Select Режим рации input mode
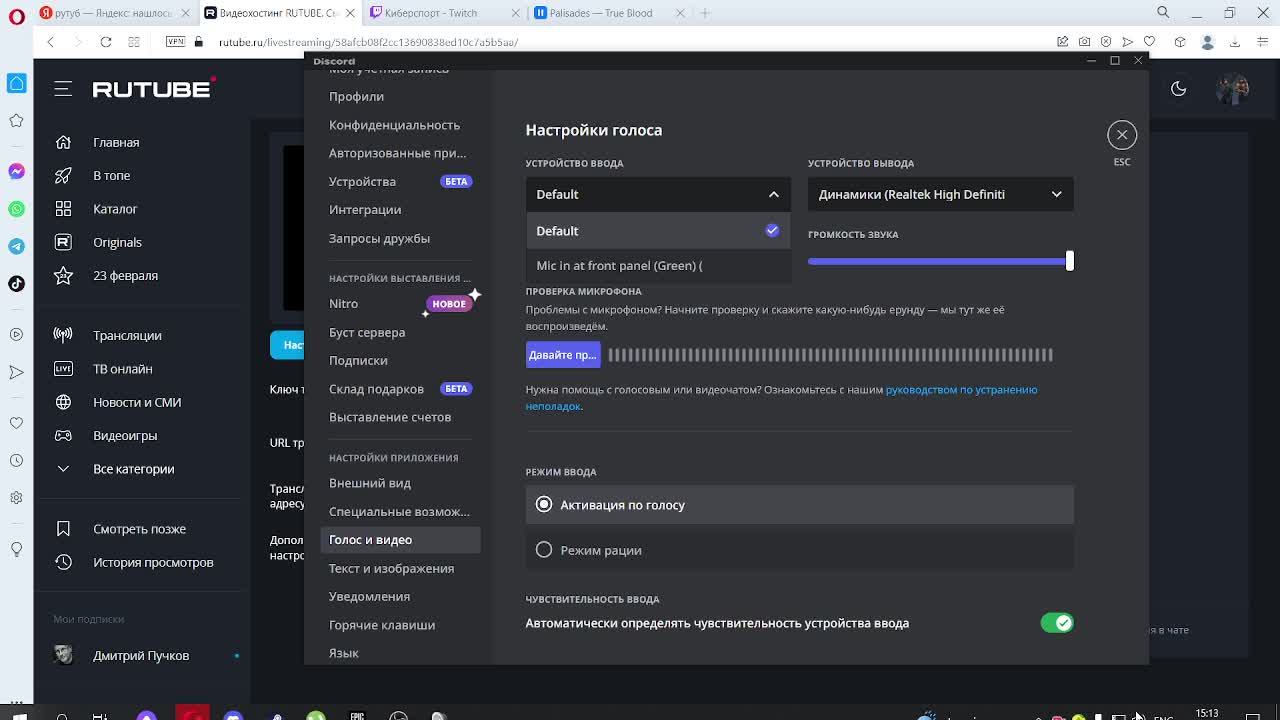 click(x=799, y=550)
